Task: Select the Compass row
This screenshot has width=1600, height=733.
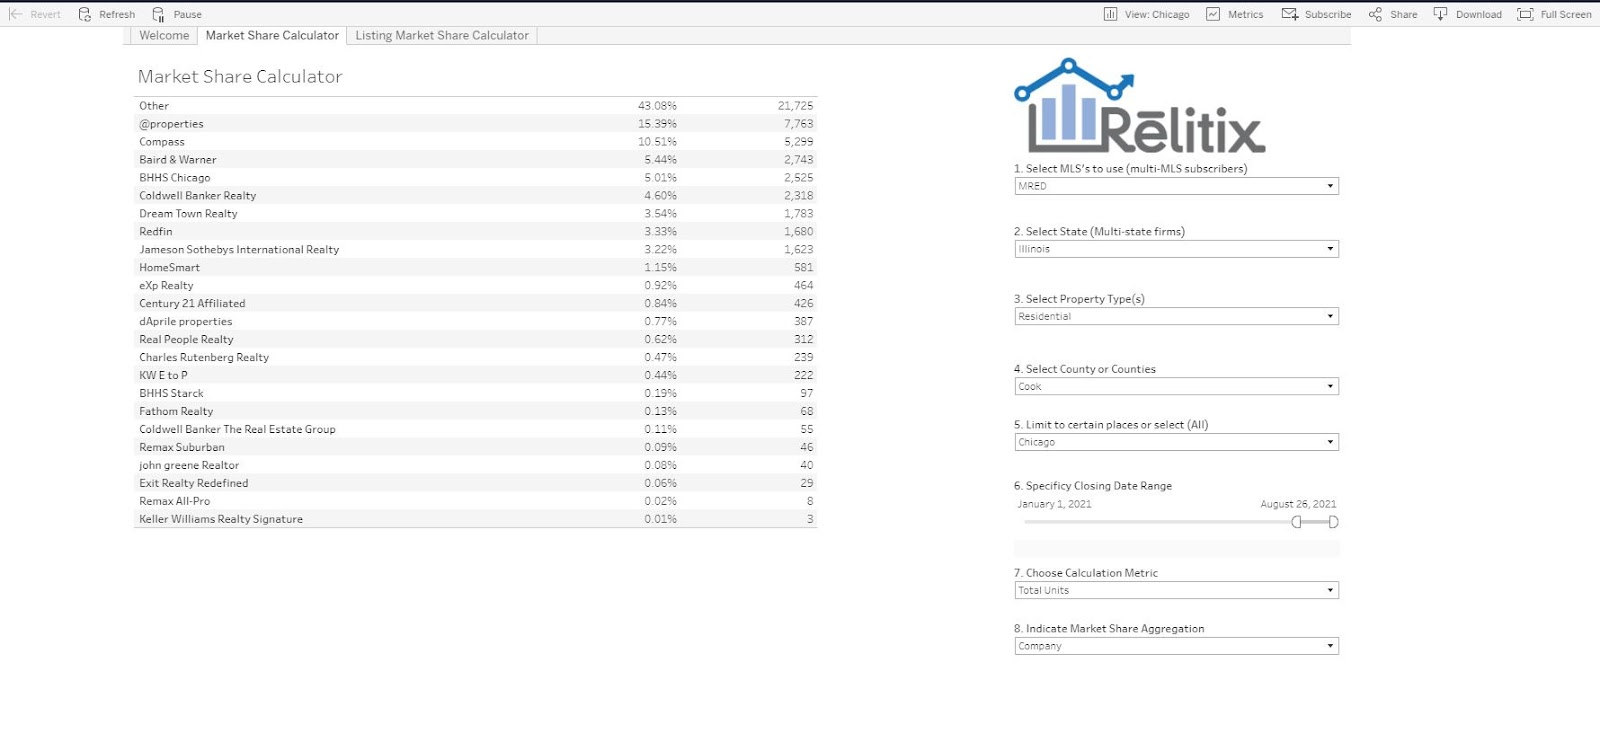Action: click(x=476, y=142)
